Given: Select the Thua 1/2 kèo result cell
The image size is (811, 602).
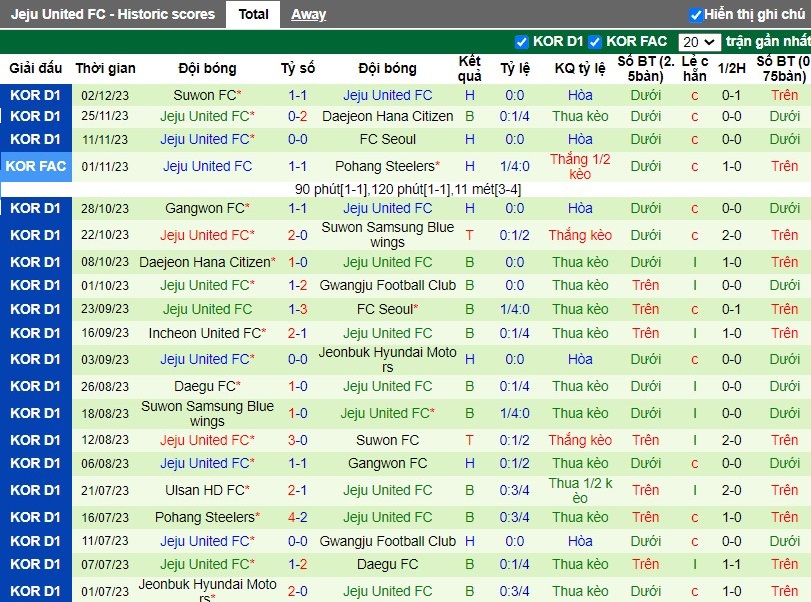Looking at the screenshot, I should (580, 490).
